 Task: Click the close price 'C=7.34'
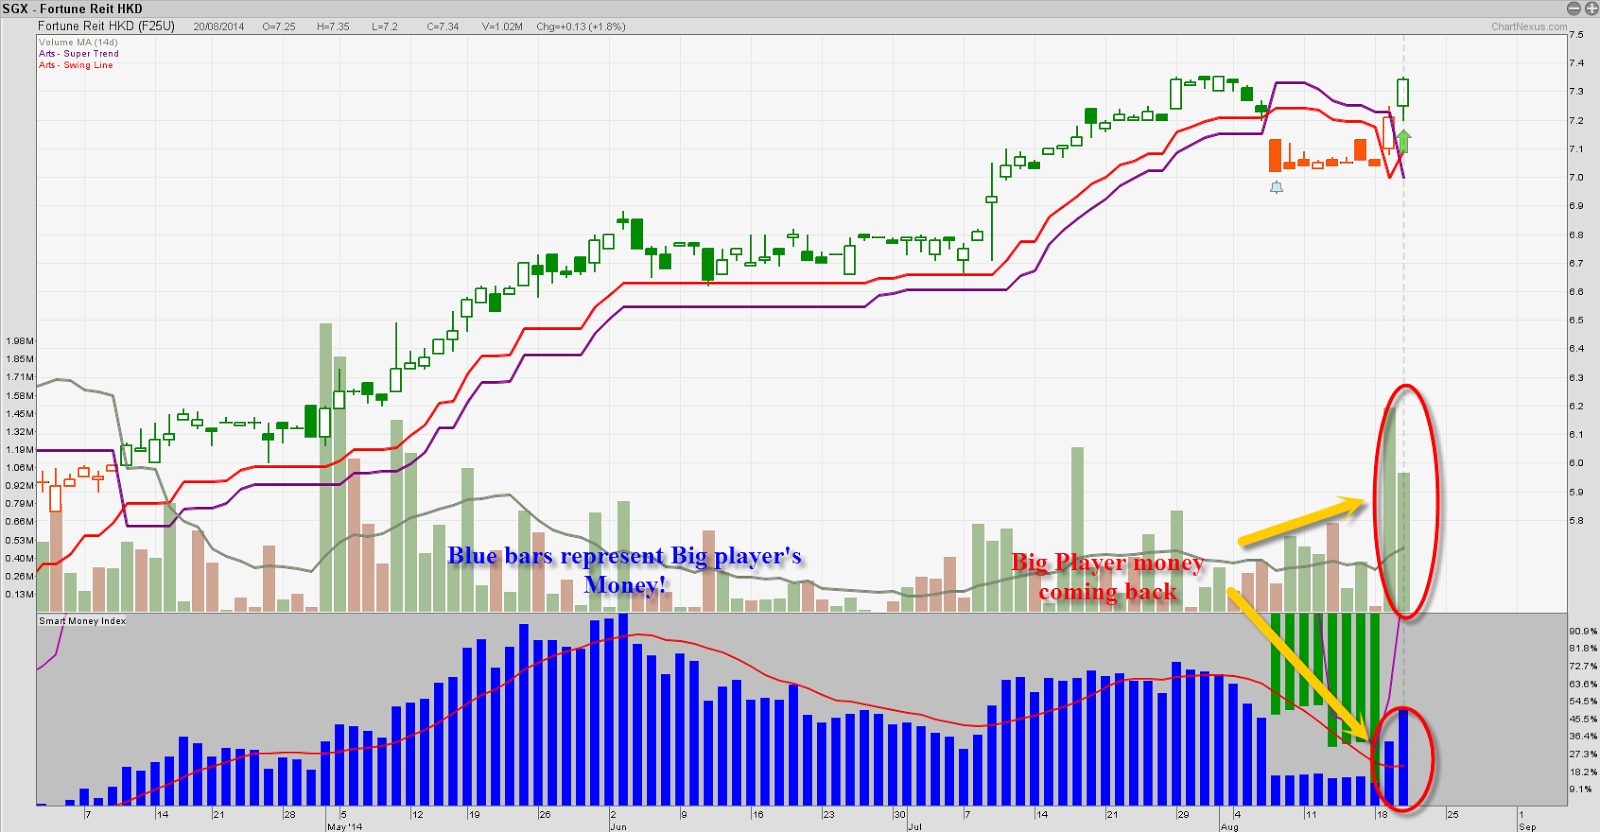[x=443, y=27]
